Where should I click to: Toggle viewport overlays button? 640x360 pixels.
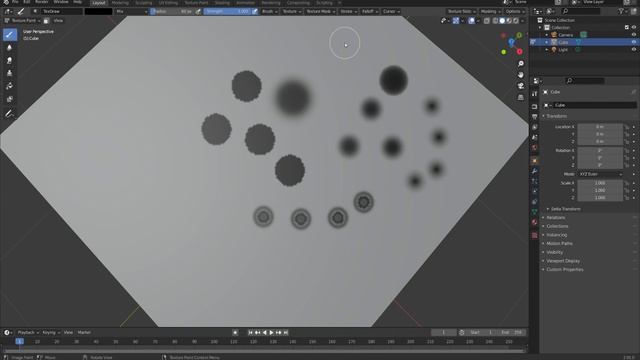pos(471,20)
